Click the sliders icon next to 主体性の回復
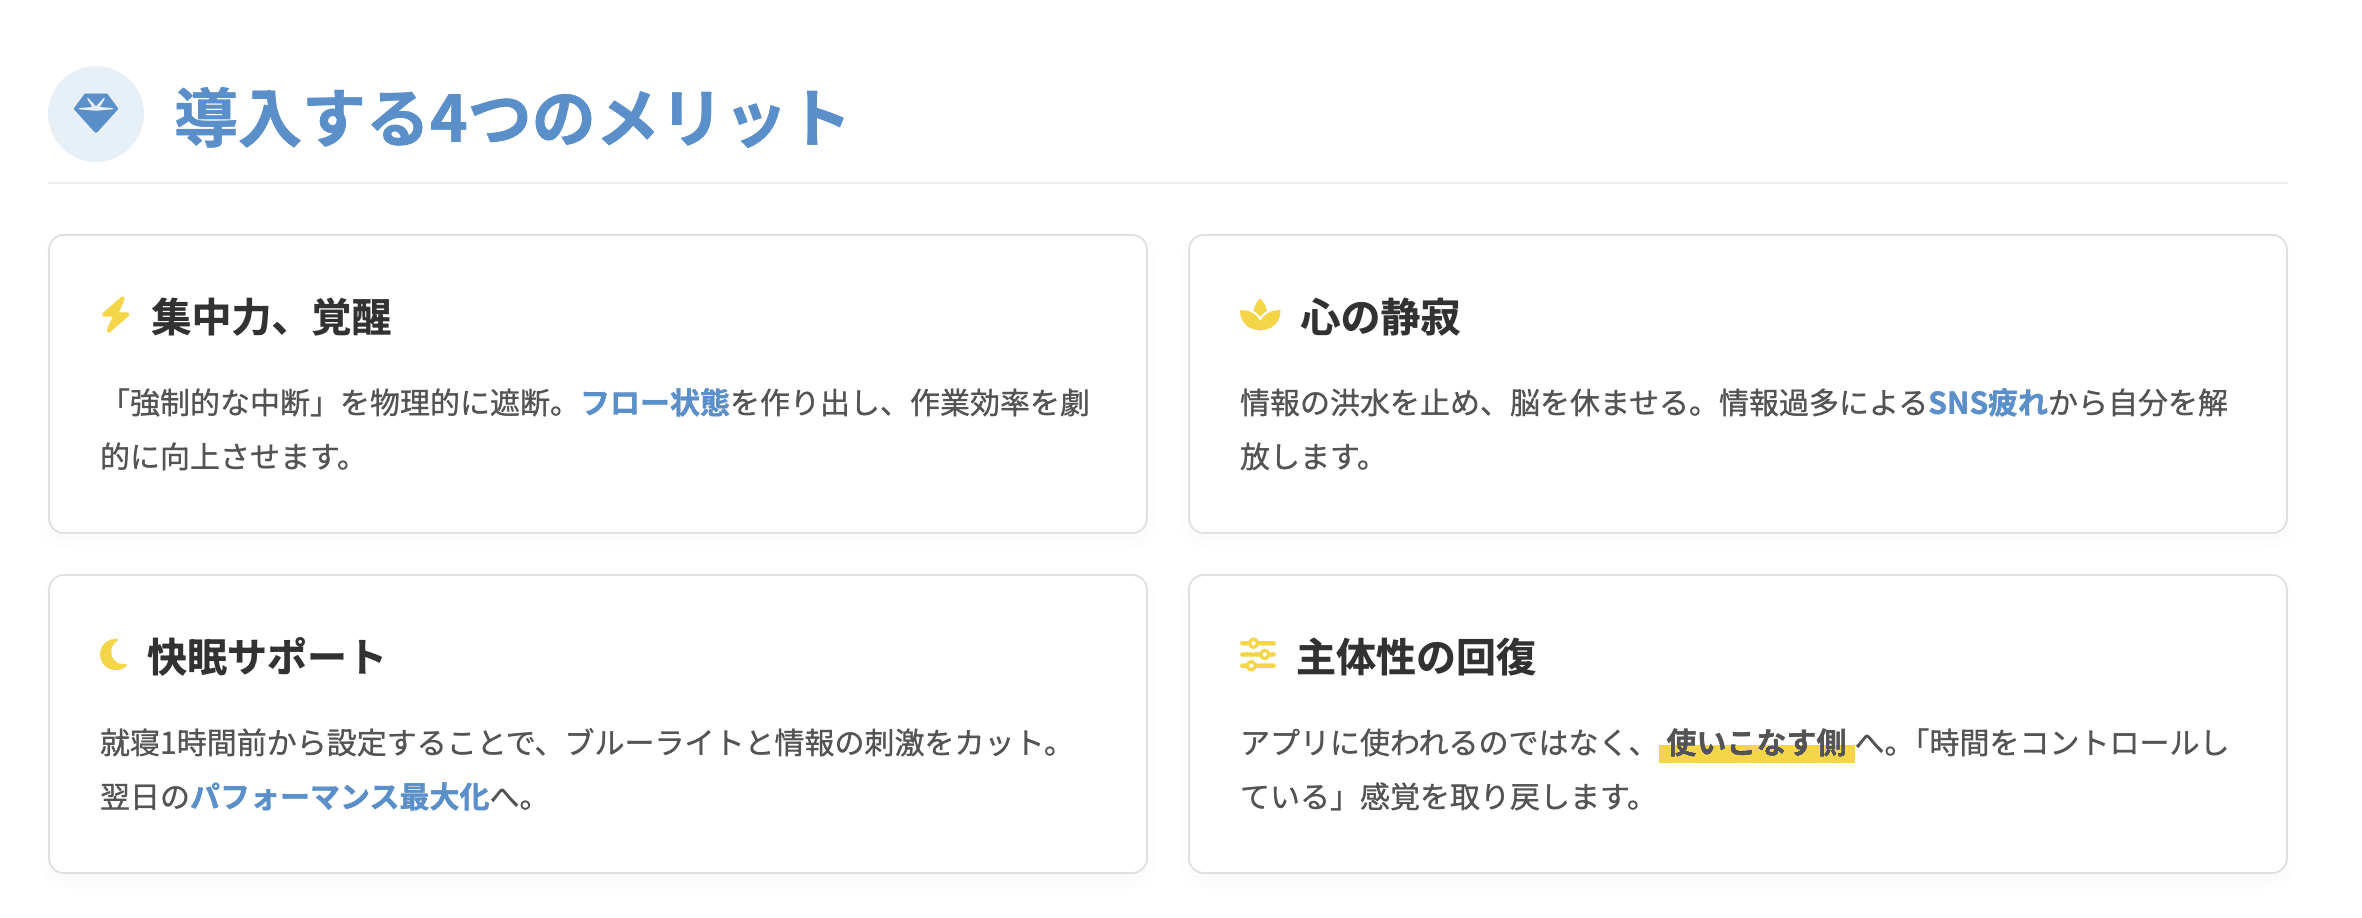 [x=1257, y=655]
